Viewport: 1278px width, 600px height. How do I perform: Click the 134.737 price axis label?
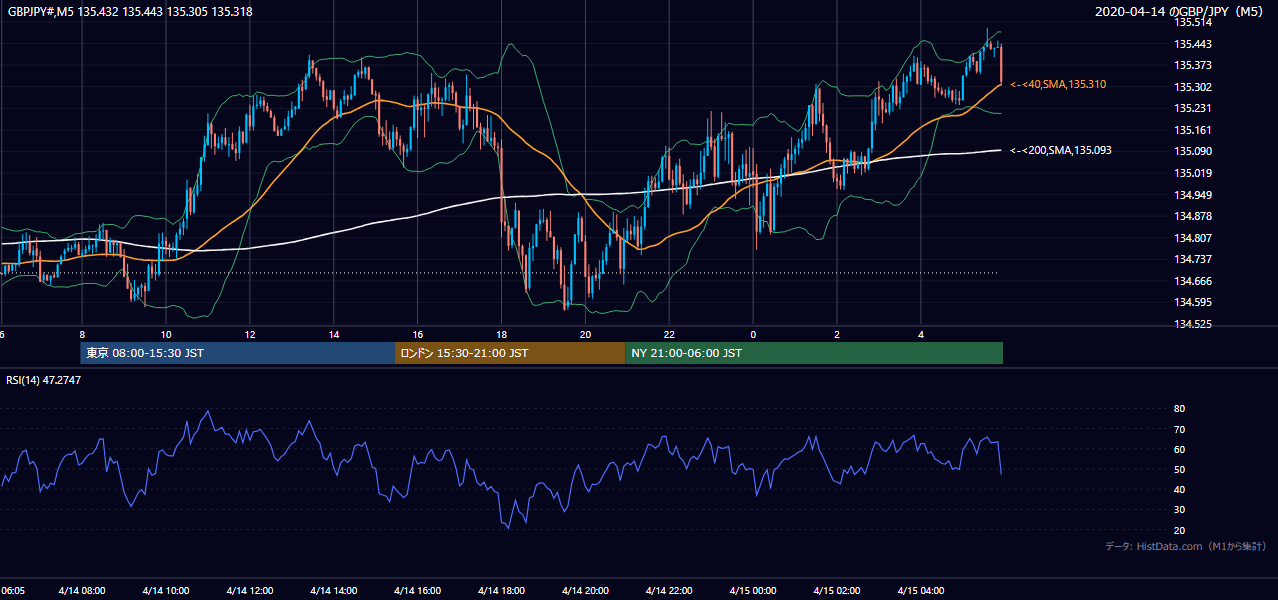[x=1193, y=259]
